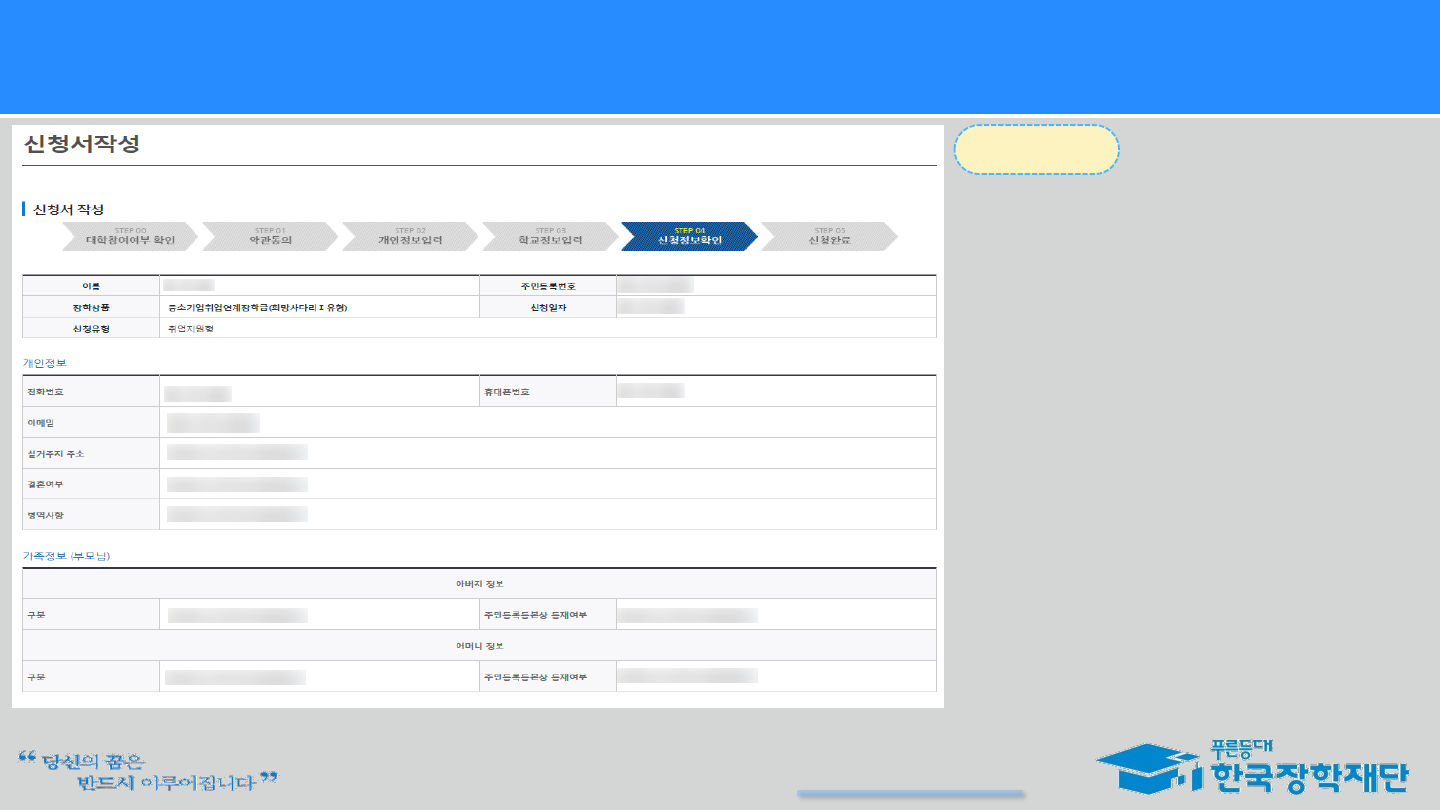Click the 어머니 정보 section header row

coord(479,646)
